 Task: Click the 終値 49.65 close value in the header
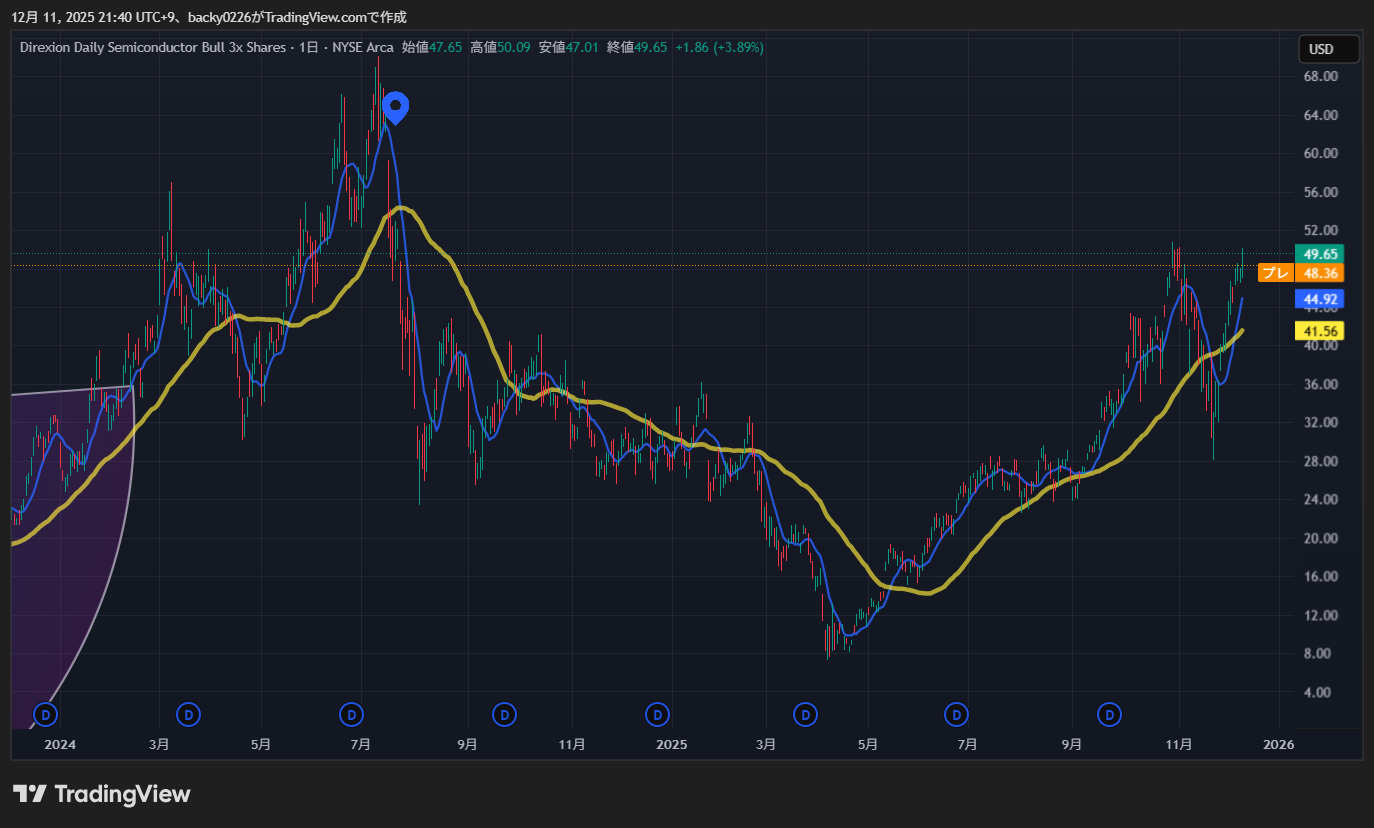pyautogui.click(x=638, y=47)
